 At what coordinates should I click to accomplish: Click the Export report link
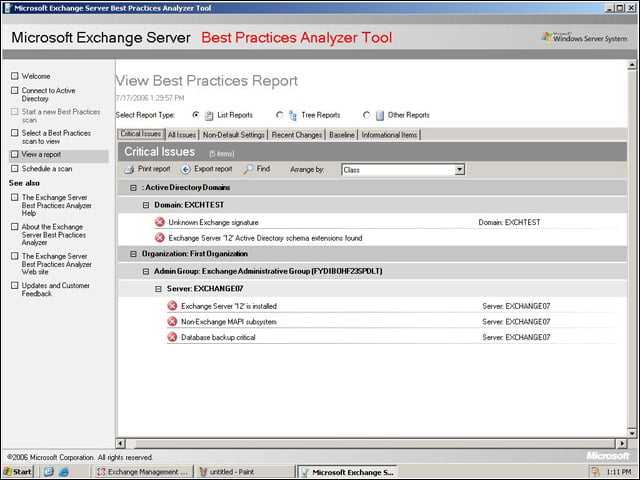tap(213, 169)
